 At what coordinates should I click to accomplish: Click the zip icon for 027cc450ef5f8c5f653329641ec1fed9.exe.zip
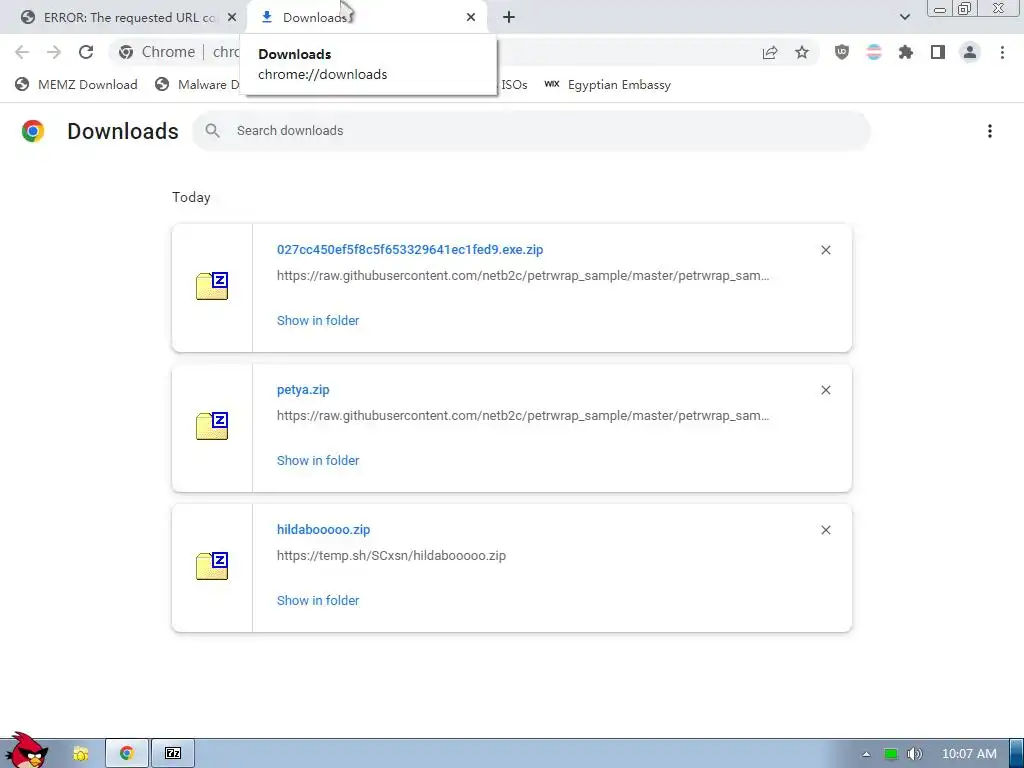tap(212, 286)
